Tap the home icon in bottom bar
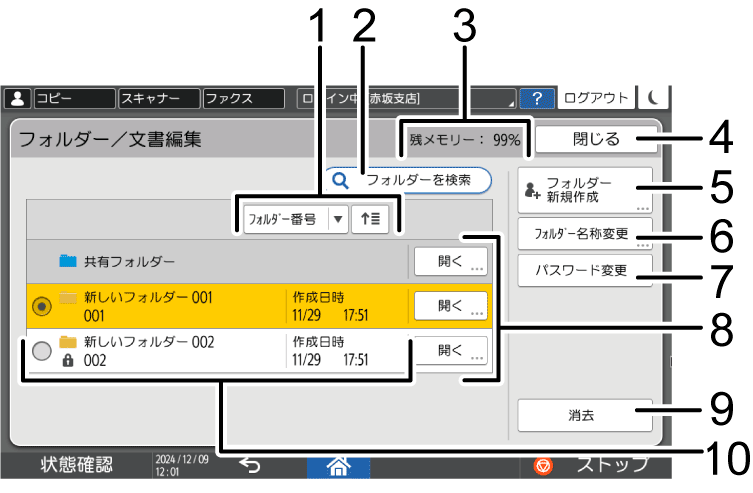The width and height of the screenshot is (753, 493). click(x=339, y=466)
